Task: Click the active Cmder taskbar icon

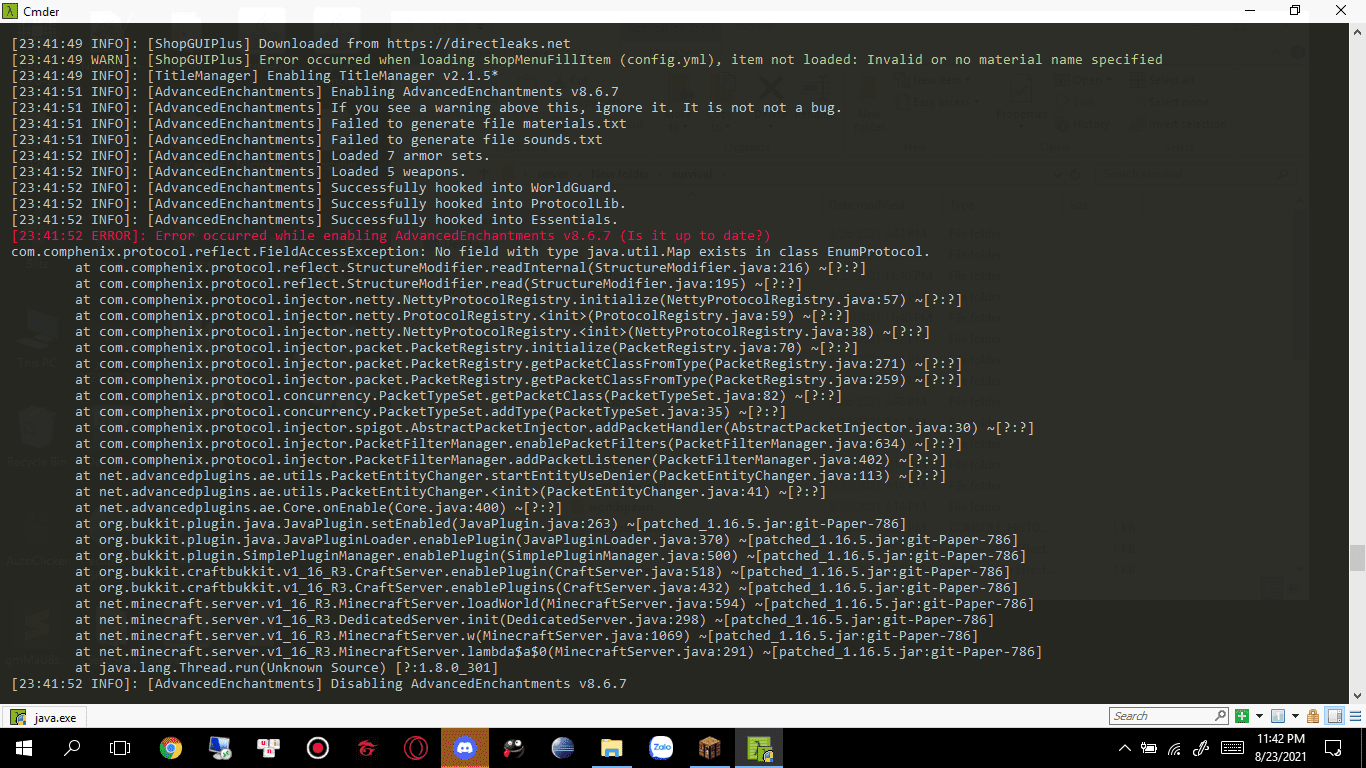Action: pyautogui.click(x=759, y=747)
